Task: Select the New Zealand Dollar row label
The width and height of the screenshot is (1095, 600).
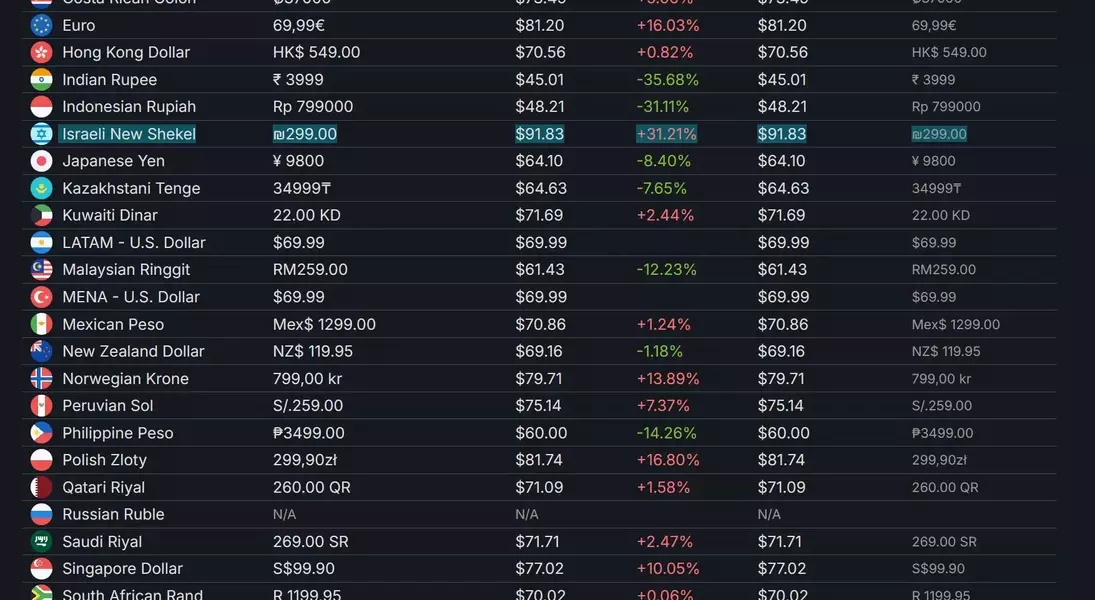Action: click(133, 351)
